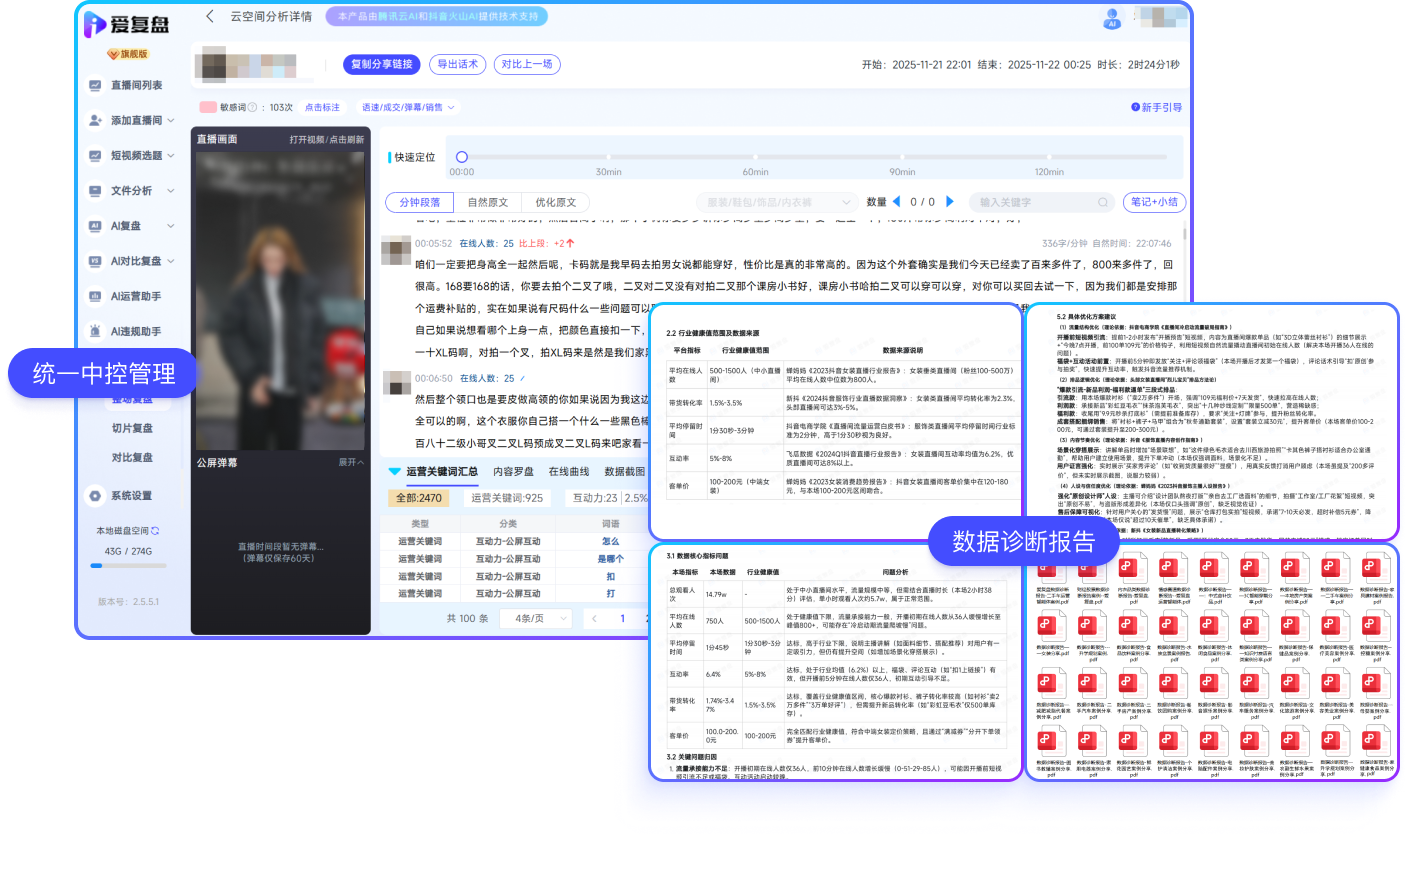Go to next keyword match with right arrow

950,202
